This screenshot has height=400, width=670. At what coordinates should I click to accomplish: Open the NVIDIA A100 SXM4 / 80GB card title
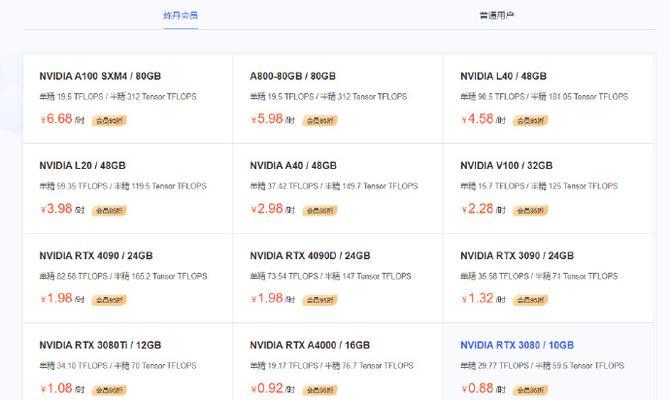coord(100,76)
